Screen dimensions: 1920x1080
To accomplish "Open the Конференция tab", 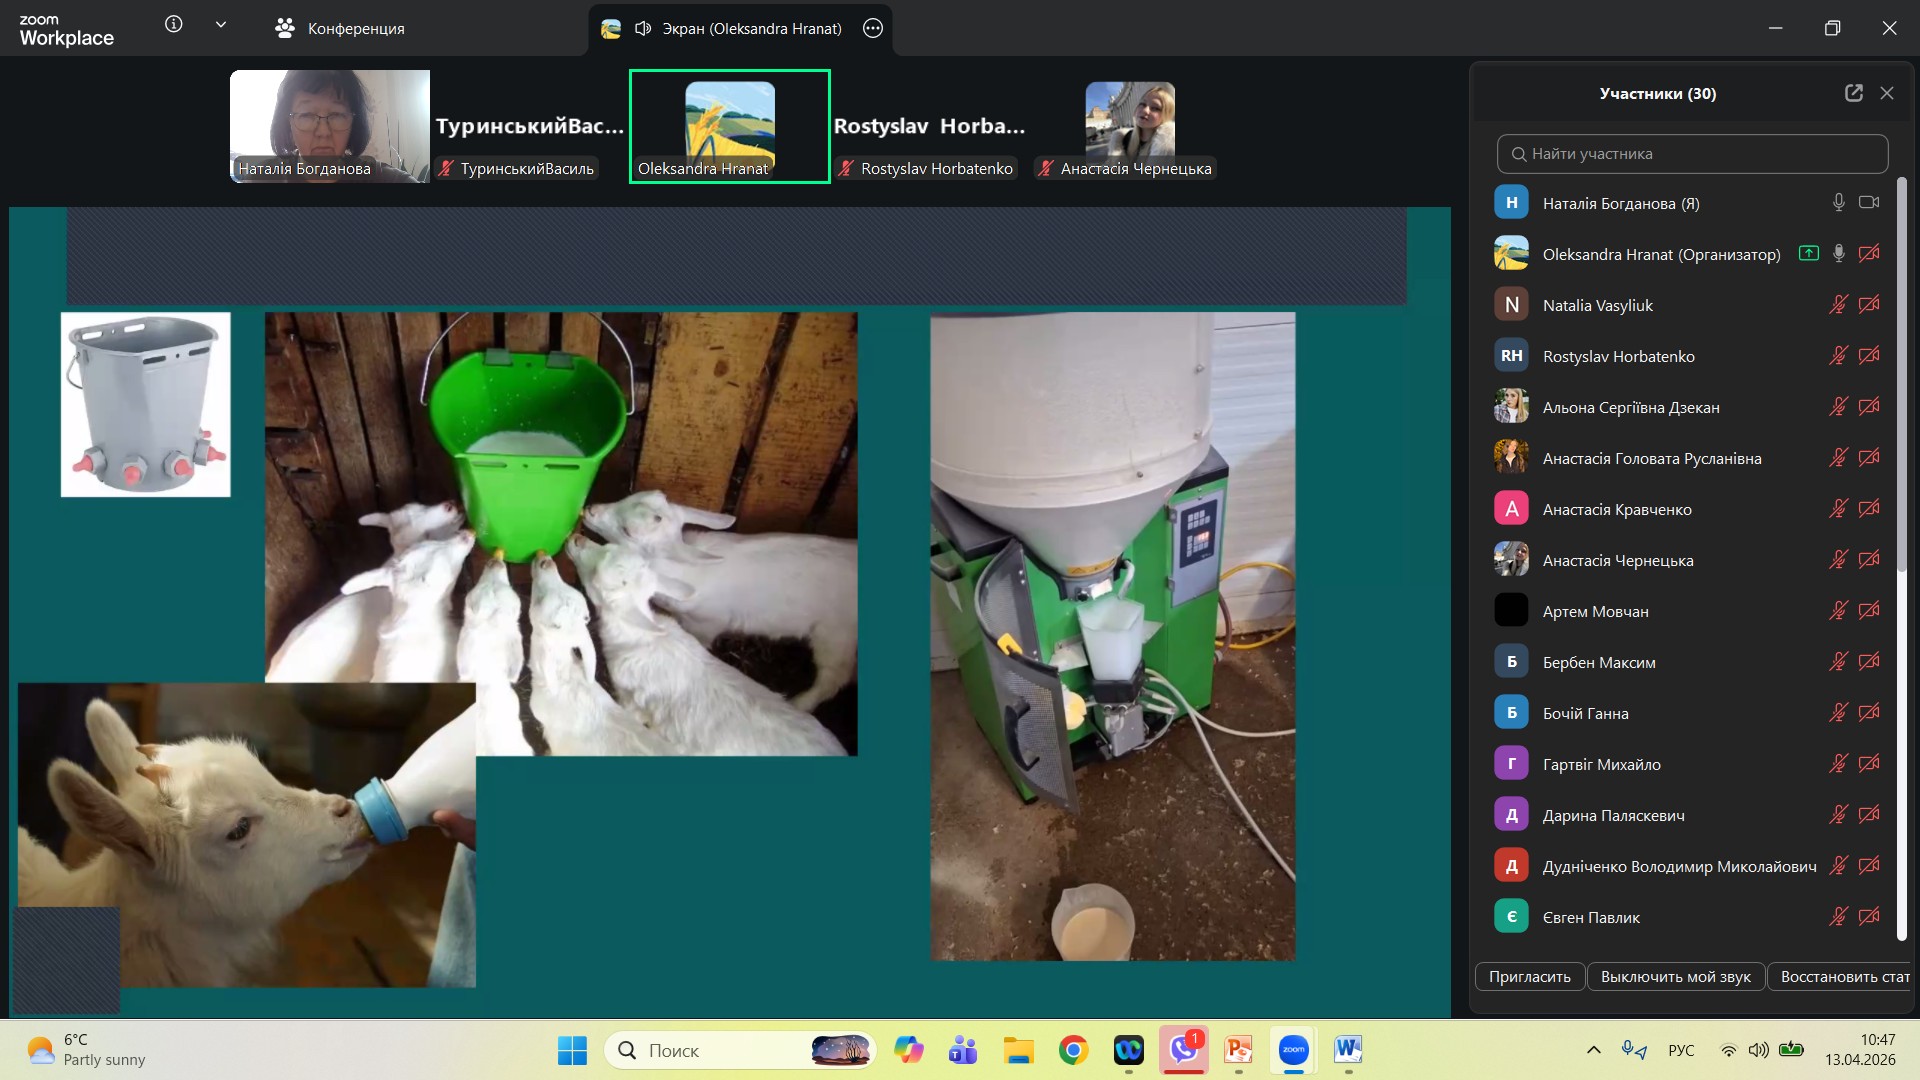I will (340, 29).
